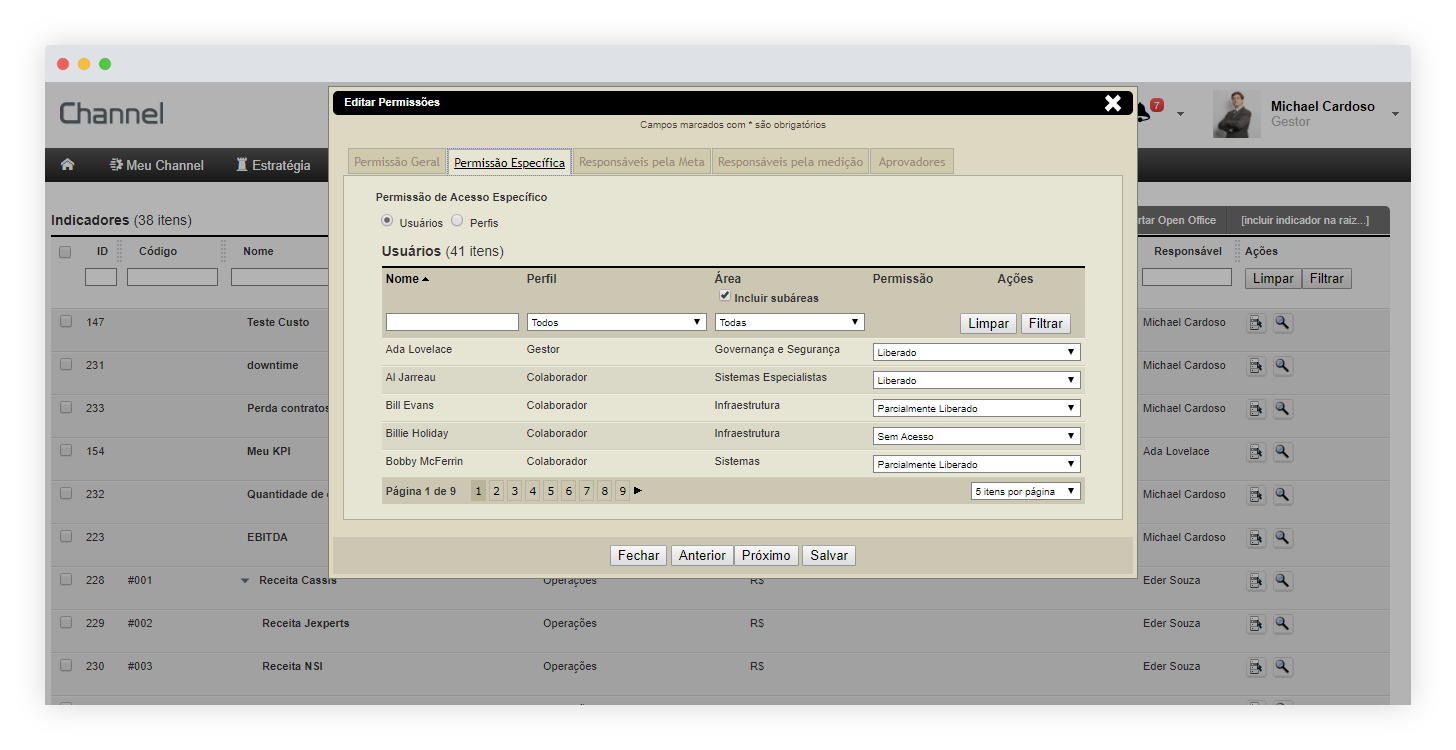
Task: Click edit icon for Receita Jexperts row
Action: (1256, 624)
